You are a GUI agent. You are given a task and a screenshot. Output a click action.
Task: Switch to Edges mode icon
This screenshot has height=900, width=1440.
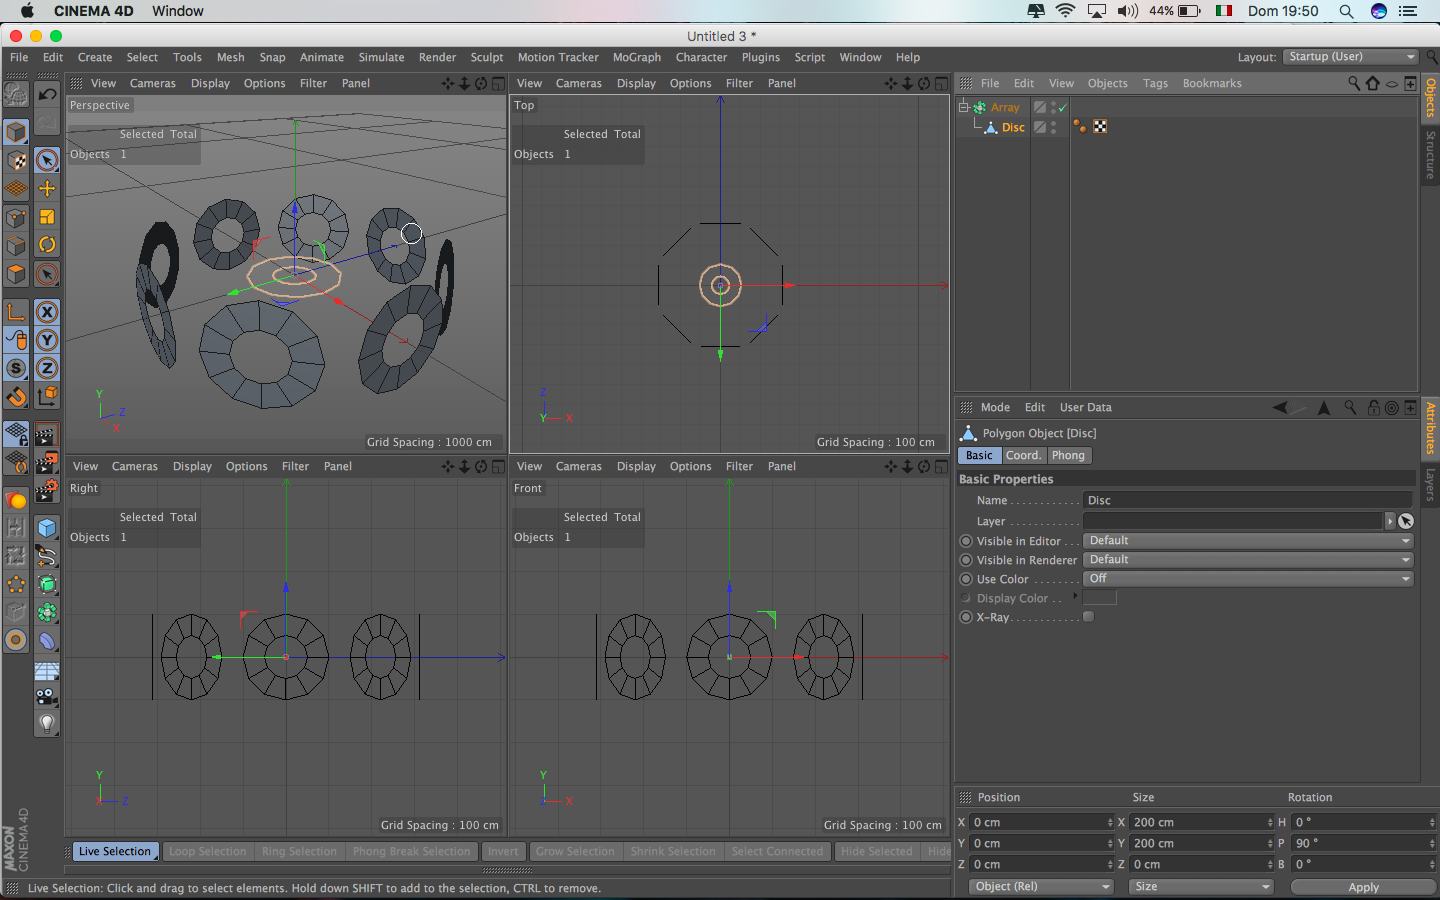tap(16, 245)
